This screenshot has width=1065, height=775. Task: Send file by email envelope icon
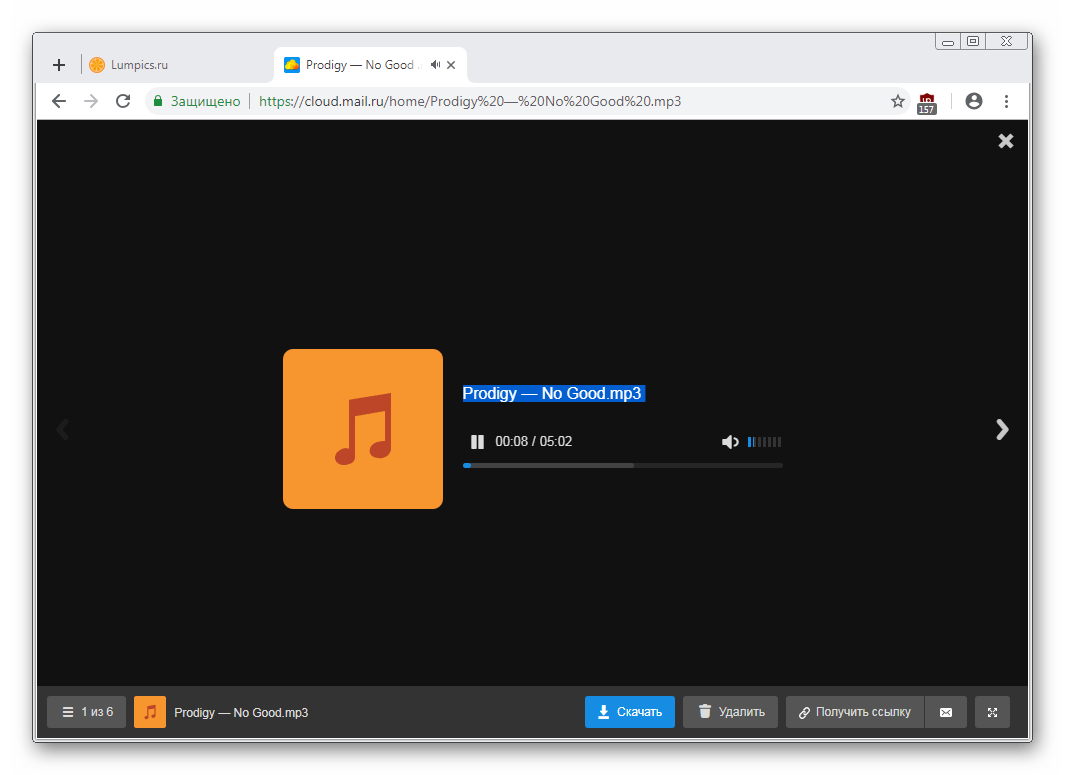coord(946,712)
